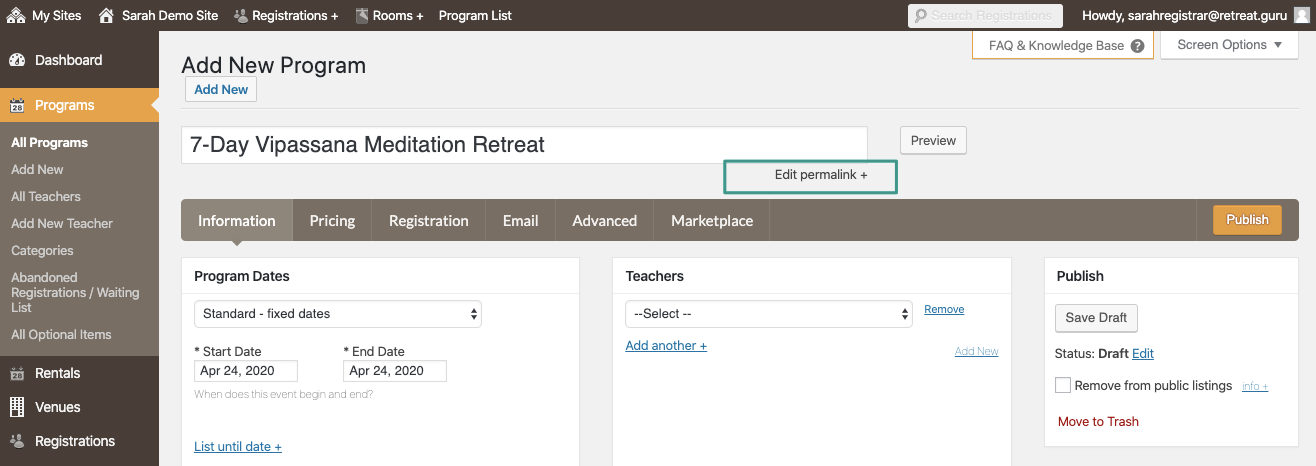Screen dimensions: 1316x466
Task: Enable Remove from public listings checkbox
Action: (x=1063, y=385)
